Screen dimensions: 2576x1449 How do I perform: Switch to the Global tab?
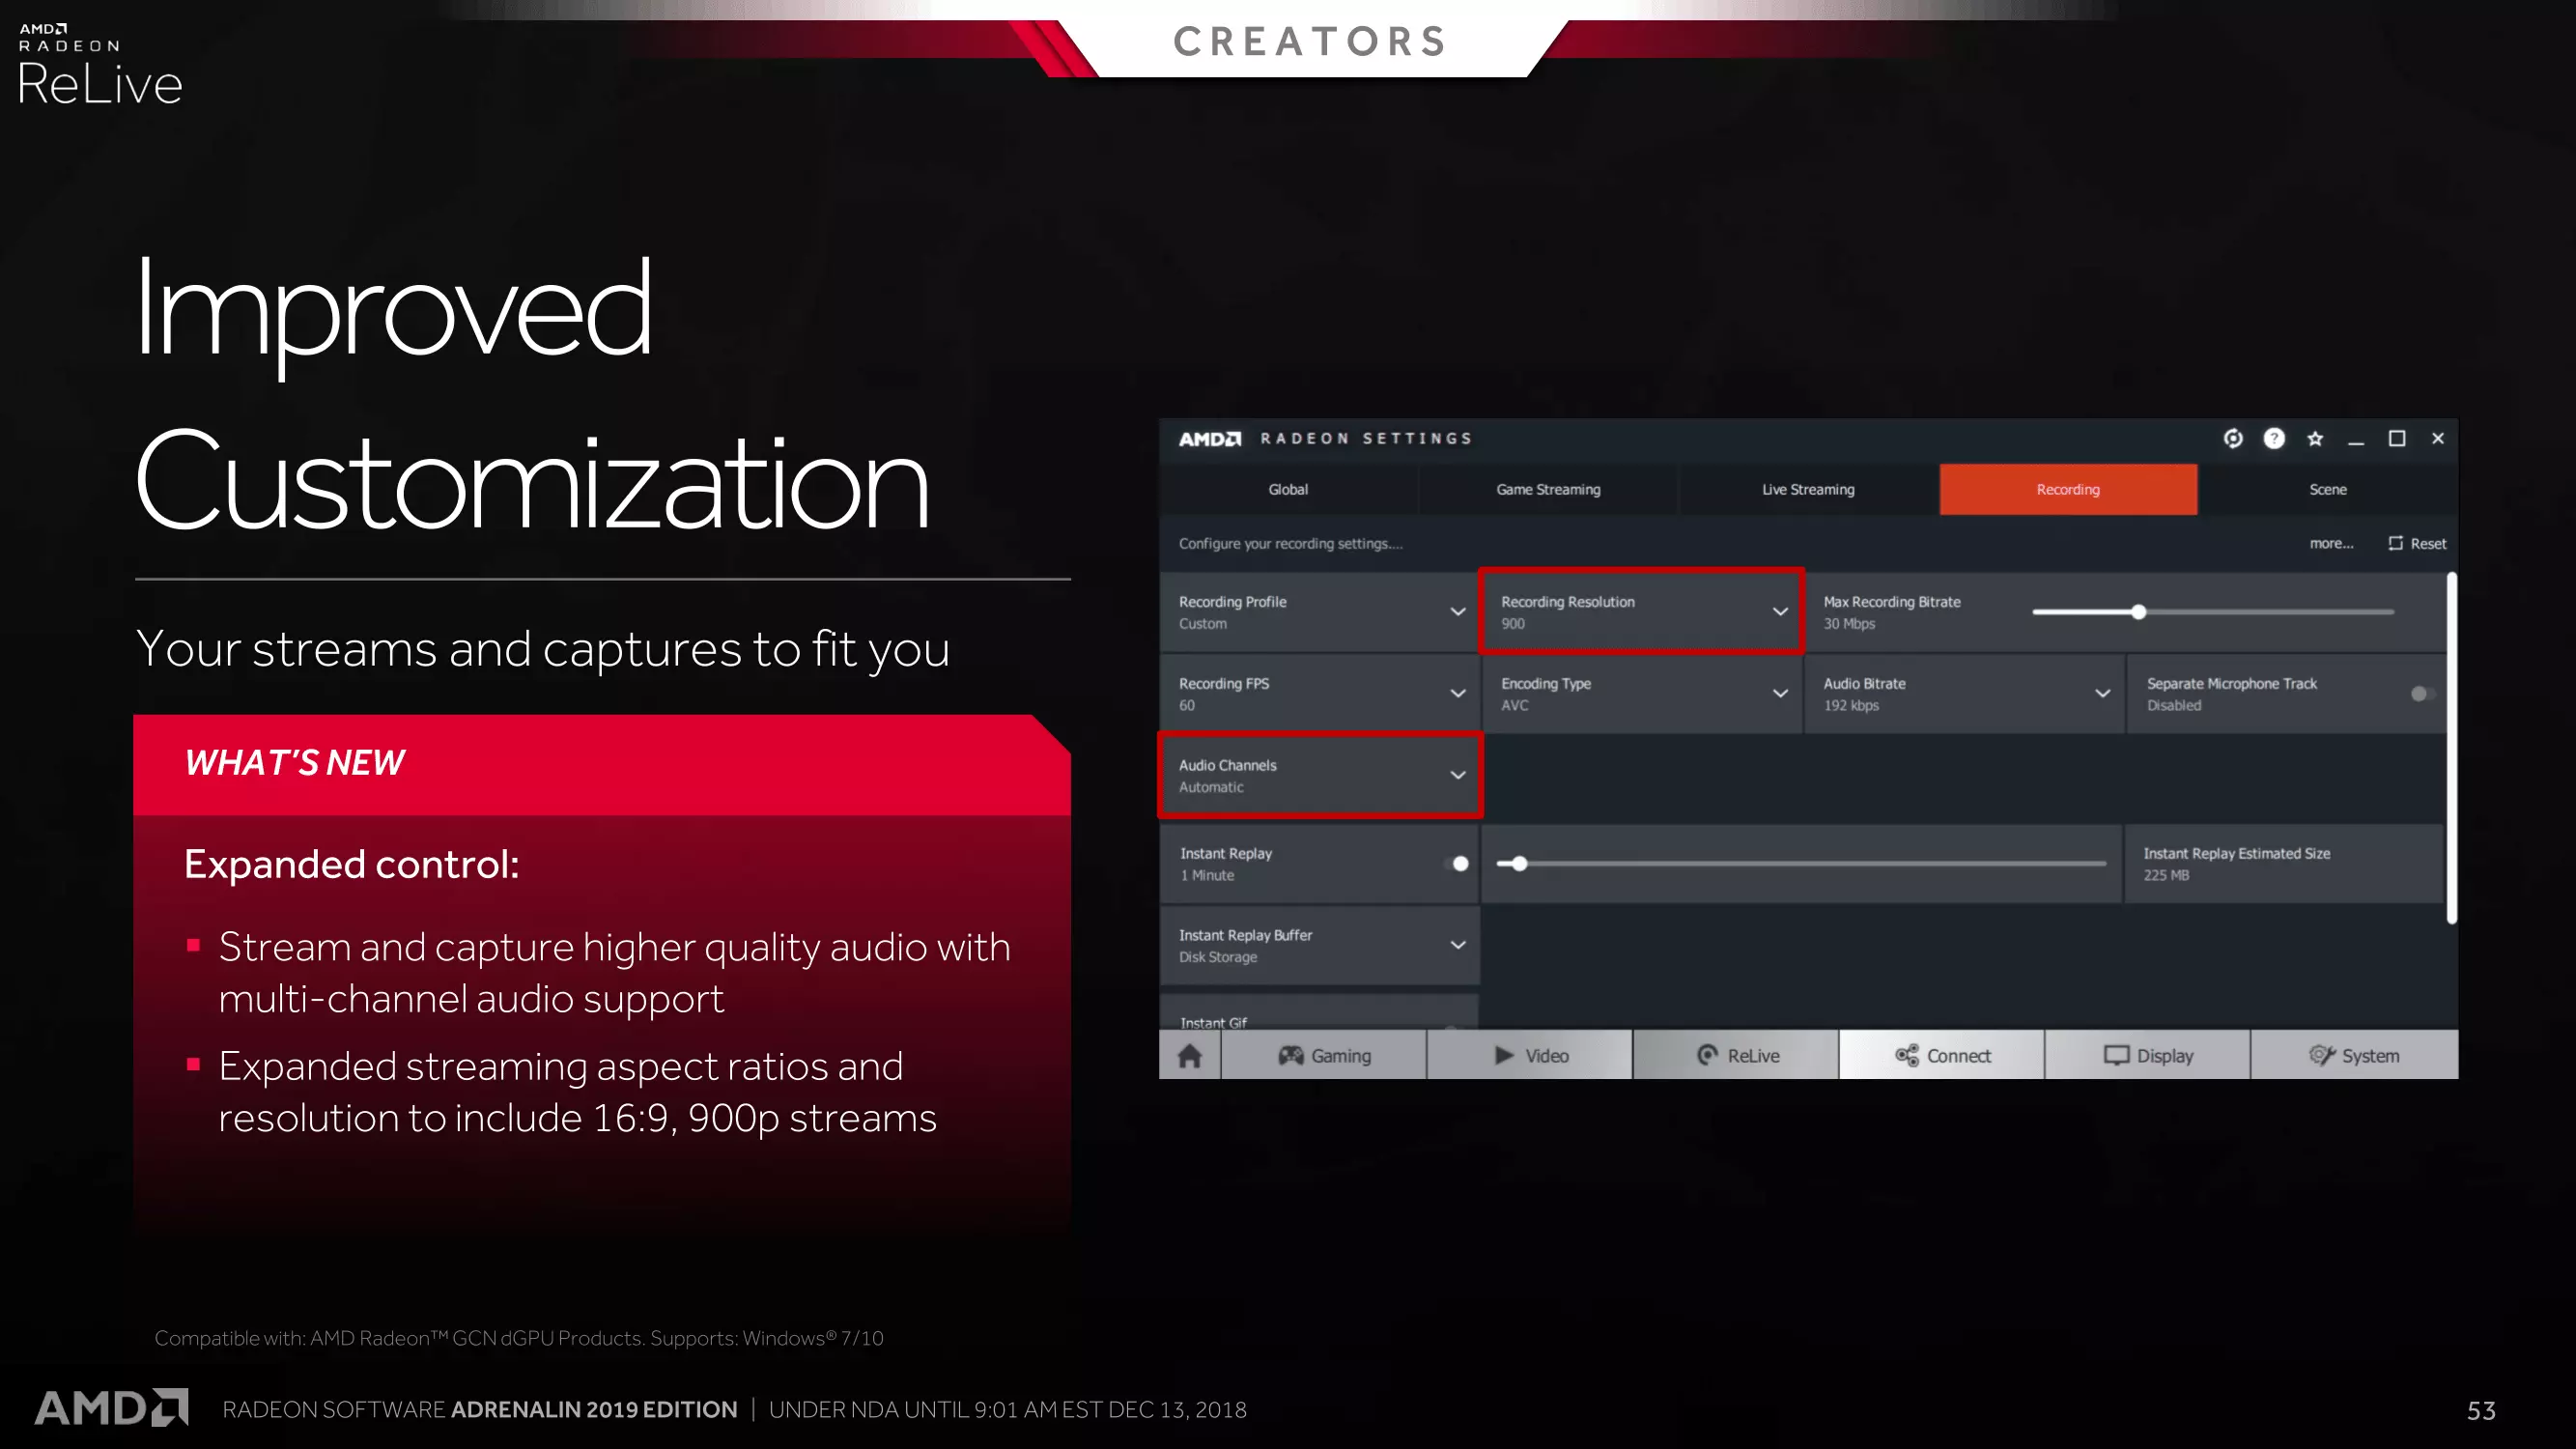point(1288,490)
